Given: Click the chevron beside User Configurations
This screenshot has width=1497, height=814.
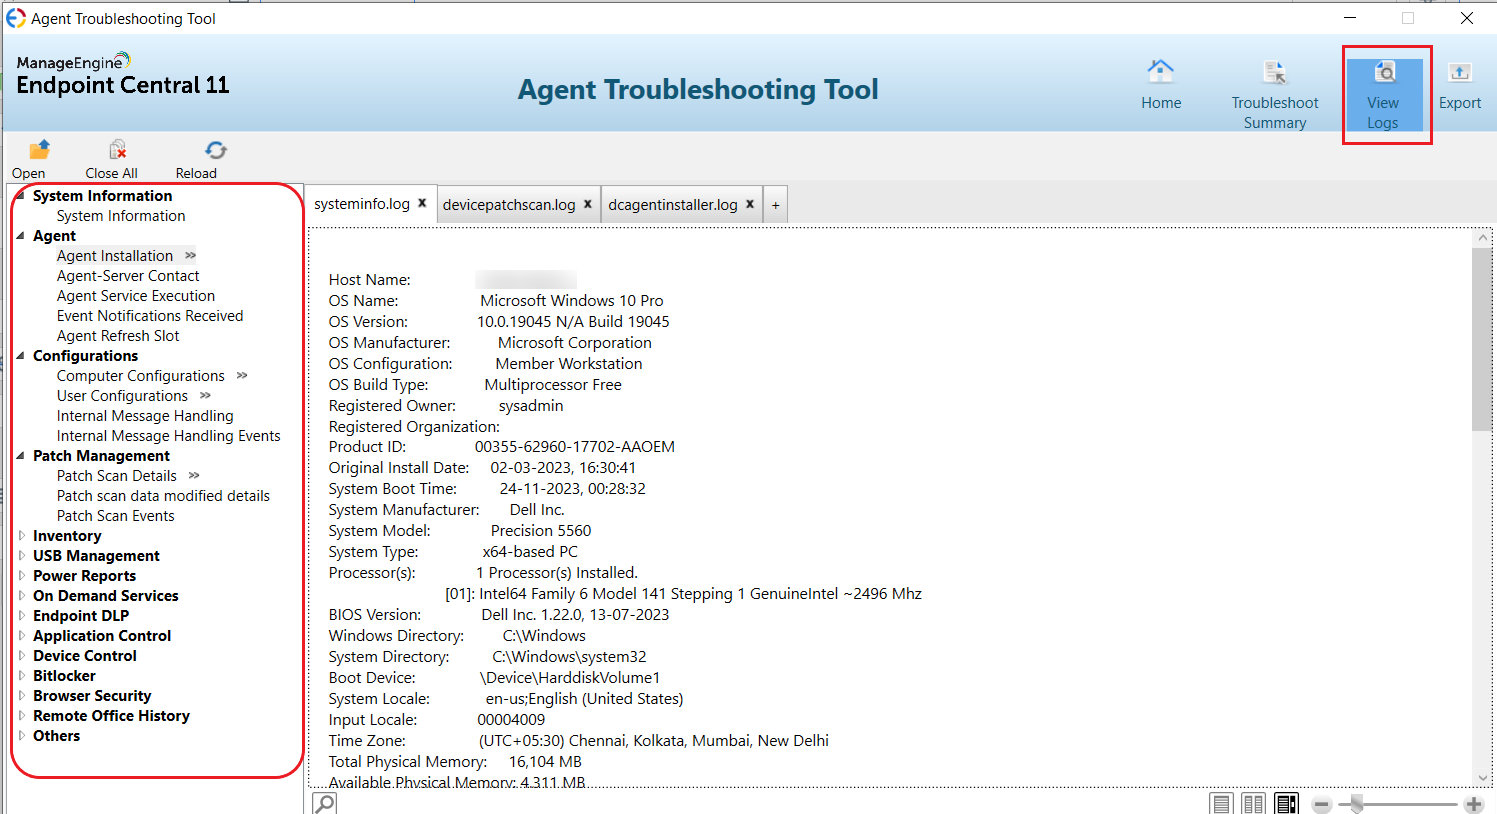Looking at the screenshot, I should [205, 396].
